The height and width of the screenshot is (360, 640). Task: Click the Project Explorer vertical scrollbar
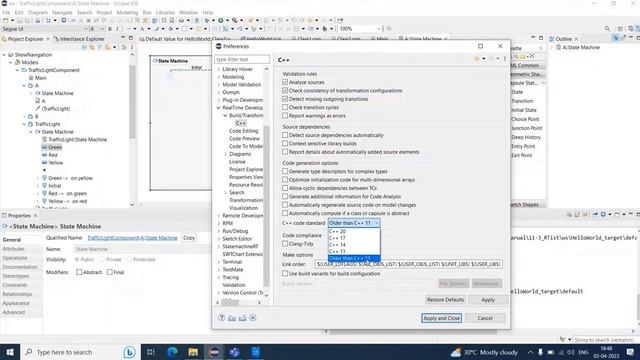click(132, 102)
